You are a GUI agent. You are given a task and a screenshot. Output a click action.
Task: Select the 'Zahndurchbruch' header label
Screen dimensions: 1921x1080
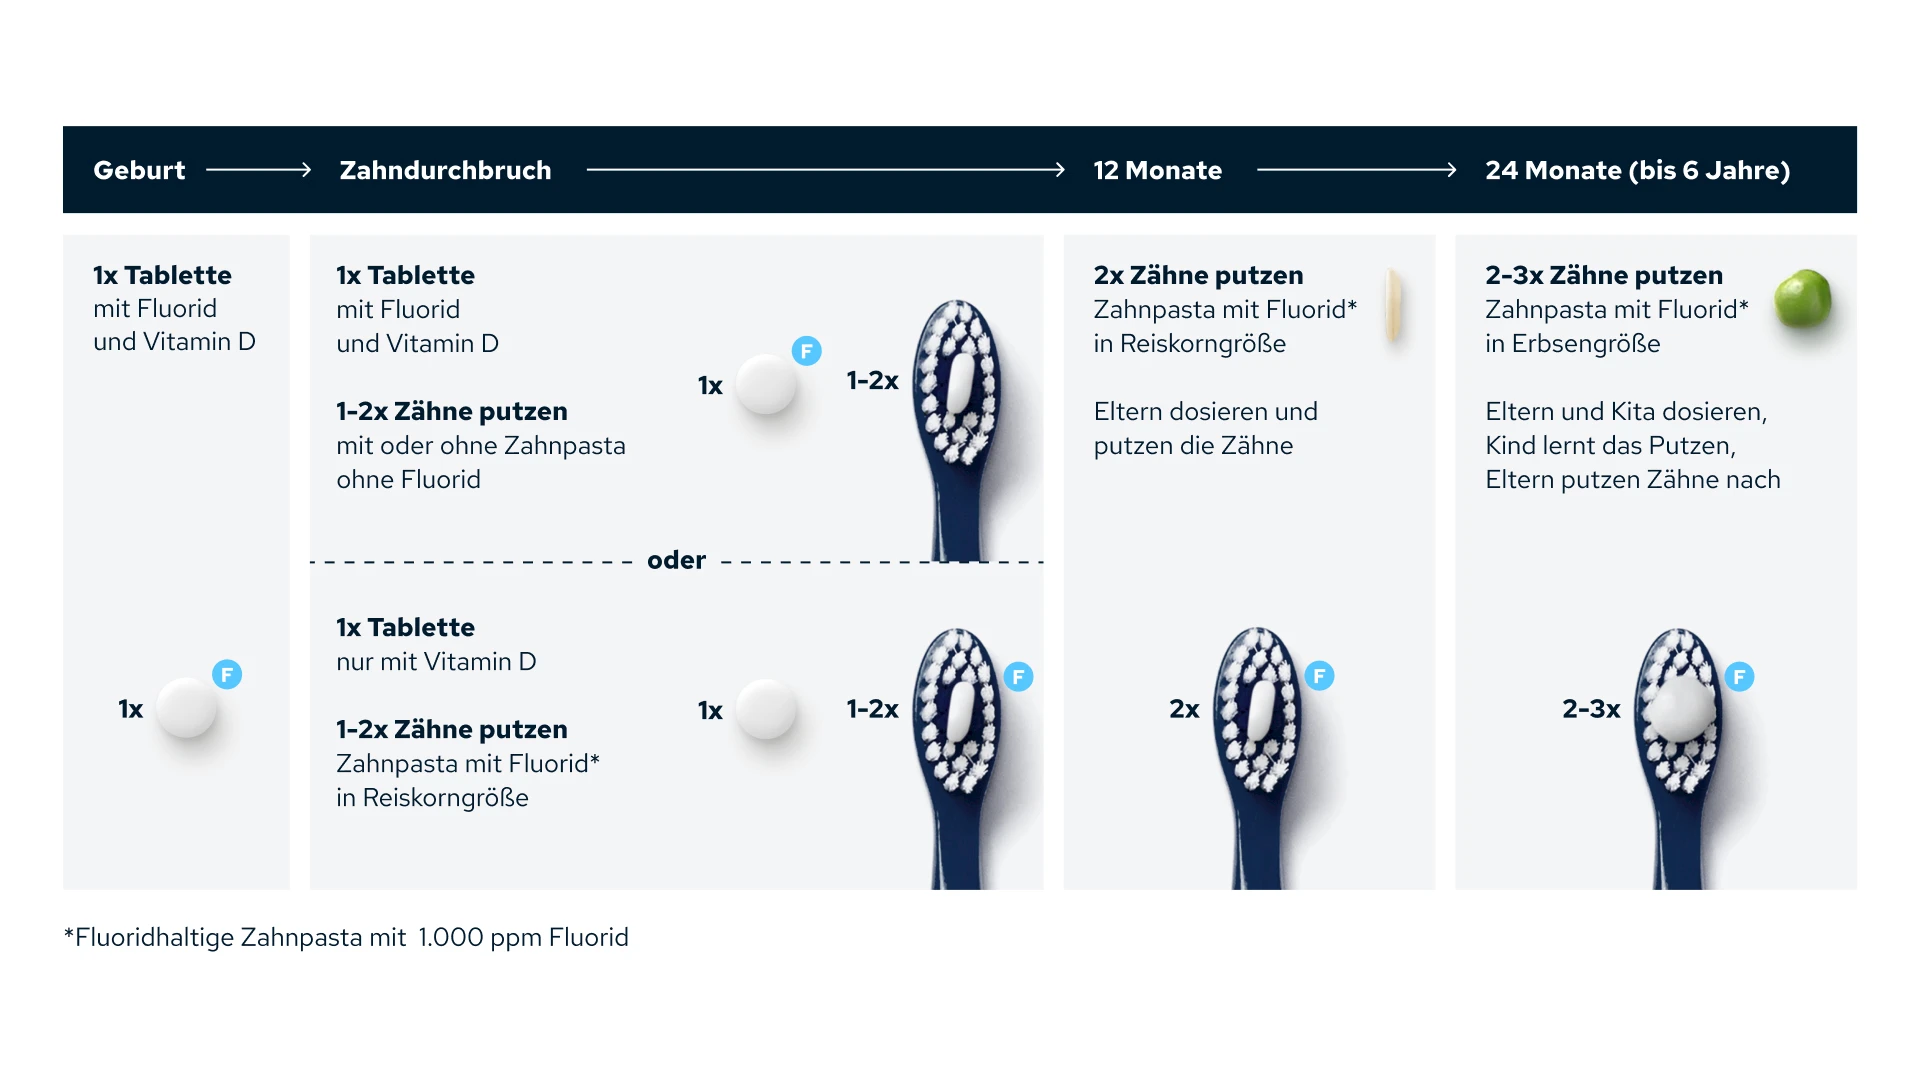click(x=445, y=171)
